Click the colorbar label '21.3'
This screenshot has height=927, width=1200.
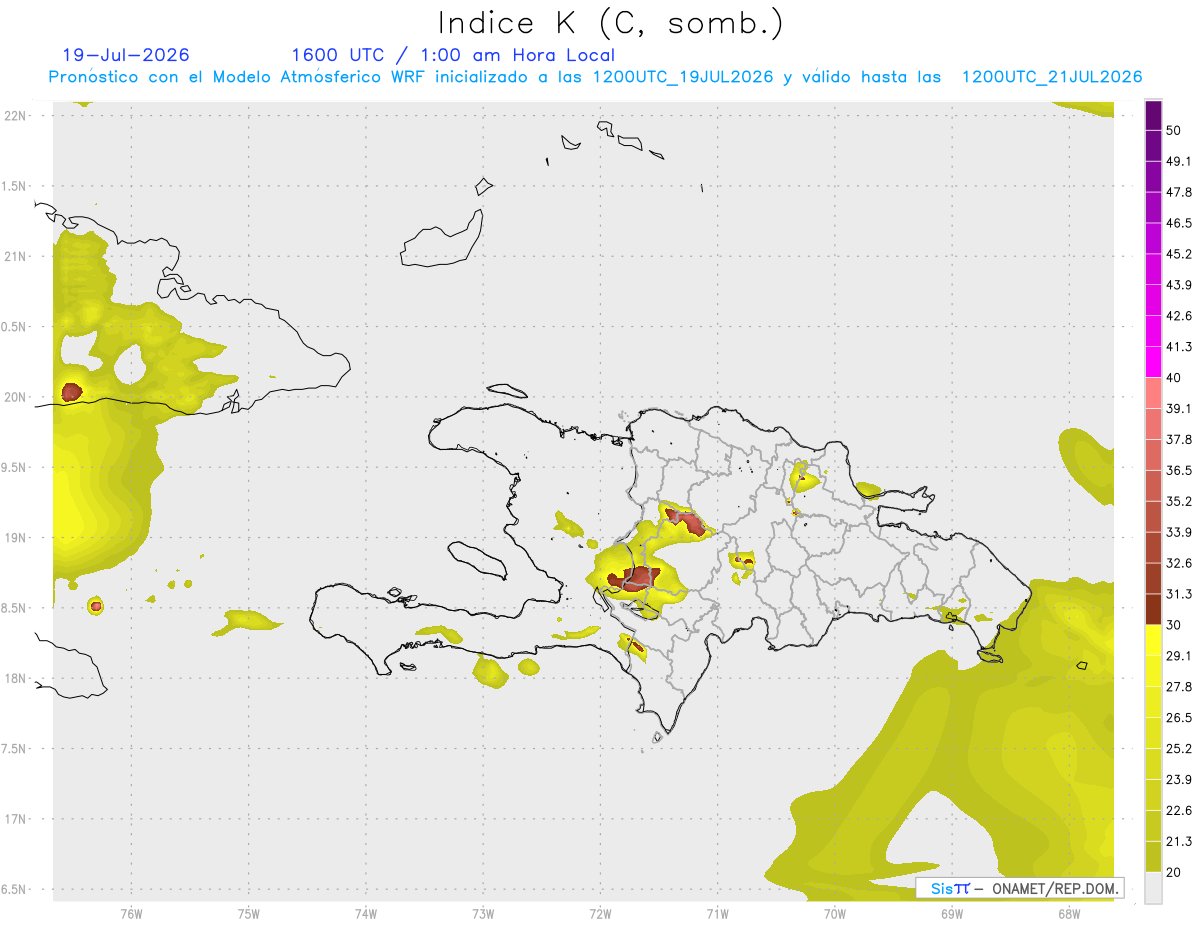pos(1179,841)
